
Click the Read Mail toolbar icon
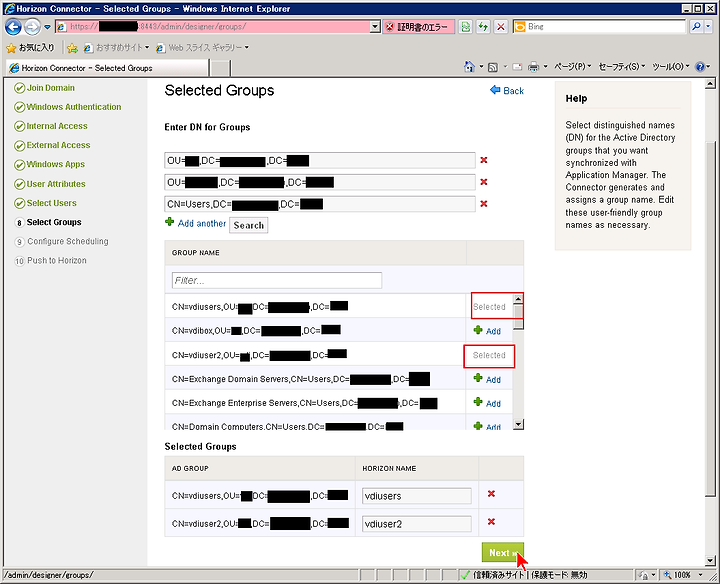517,67
